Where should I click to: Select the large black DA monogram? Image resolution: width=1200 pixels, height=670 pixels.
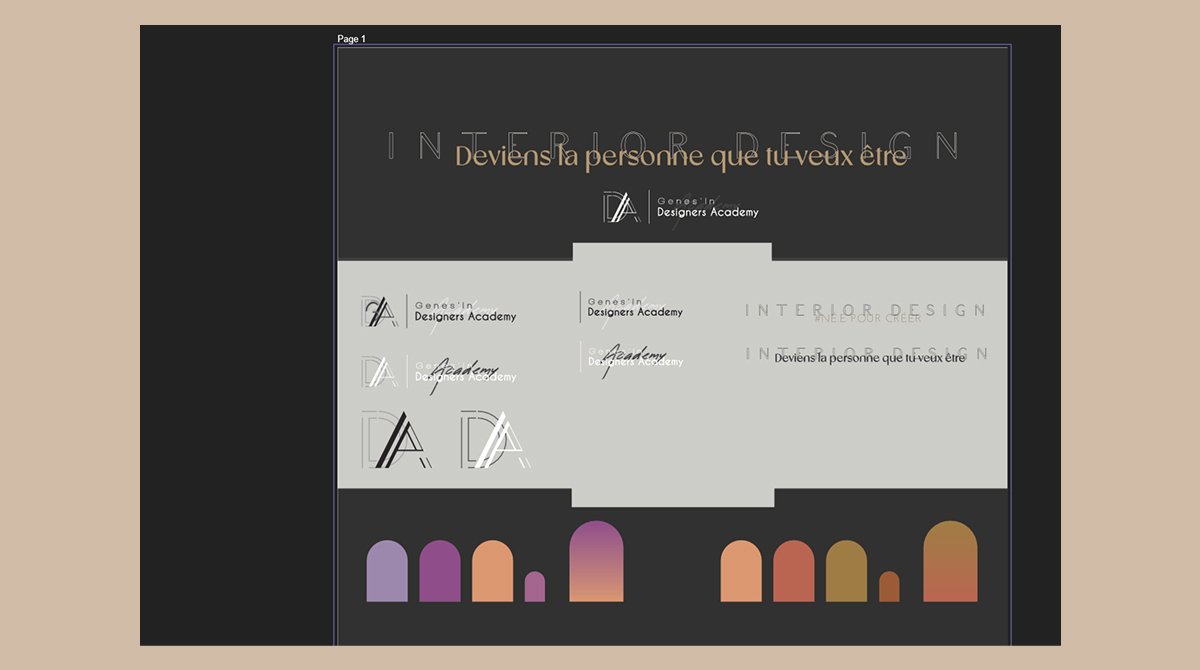click(397, 438)
